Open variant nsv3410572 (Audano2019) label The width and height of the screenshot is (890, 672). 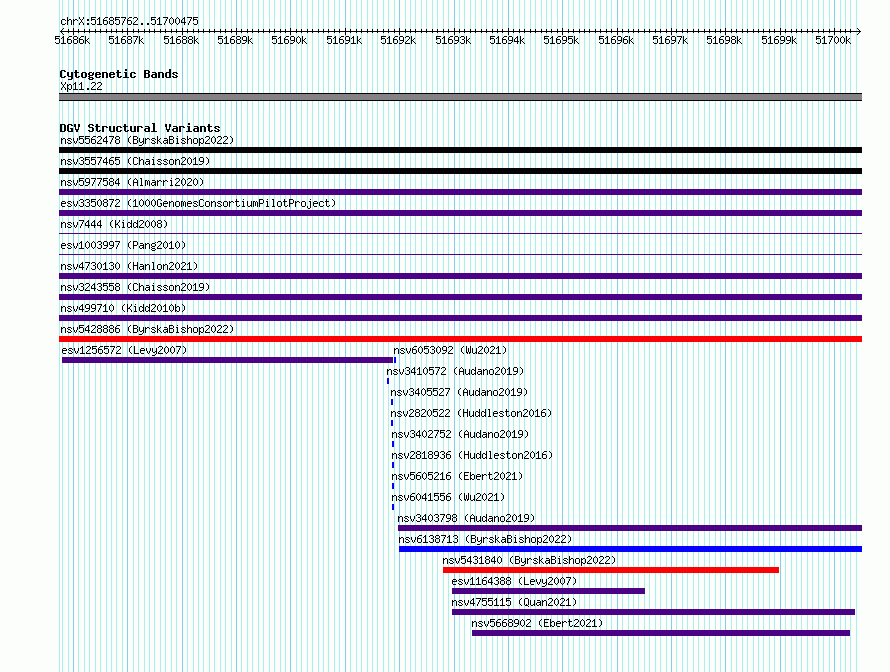click(455, 371)
